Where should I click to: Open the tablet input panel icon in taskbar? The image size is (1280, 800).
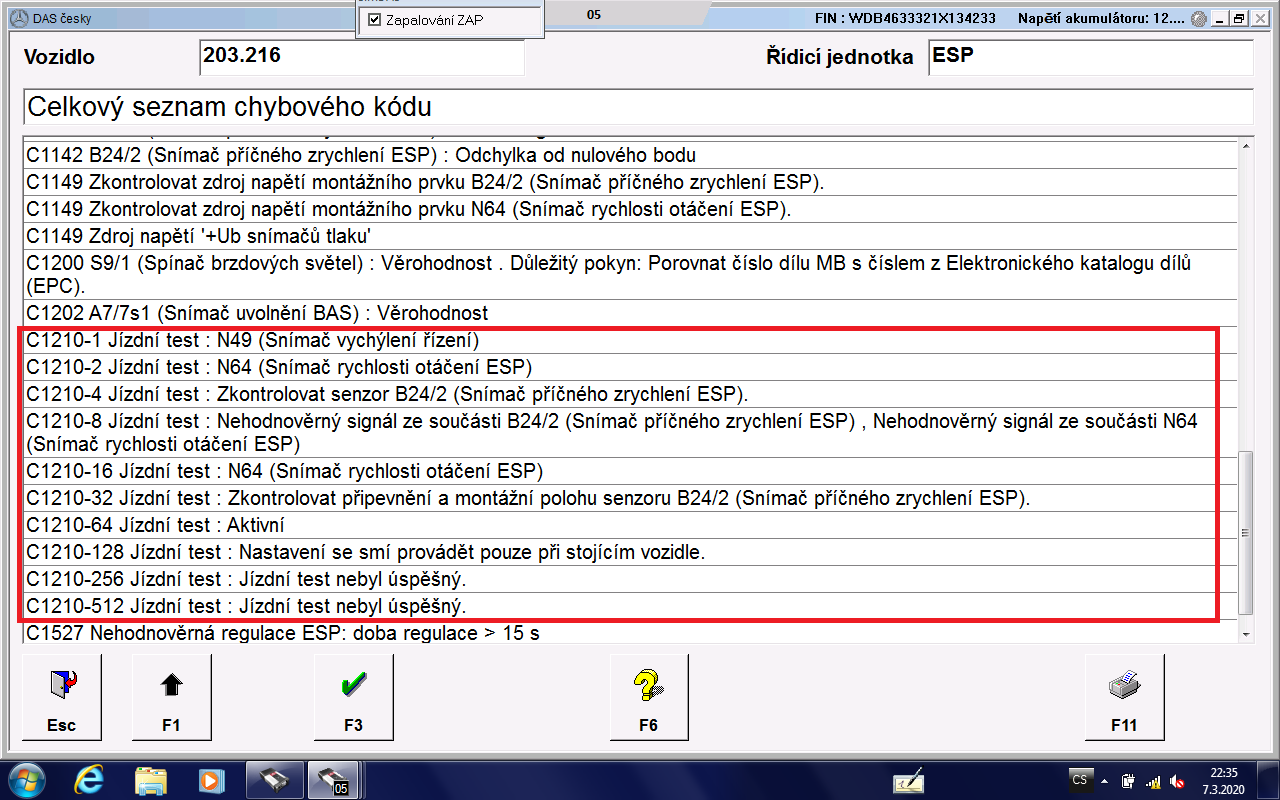(x=908, y=779)
